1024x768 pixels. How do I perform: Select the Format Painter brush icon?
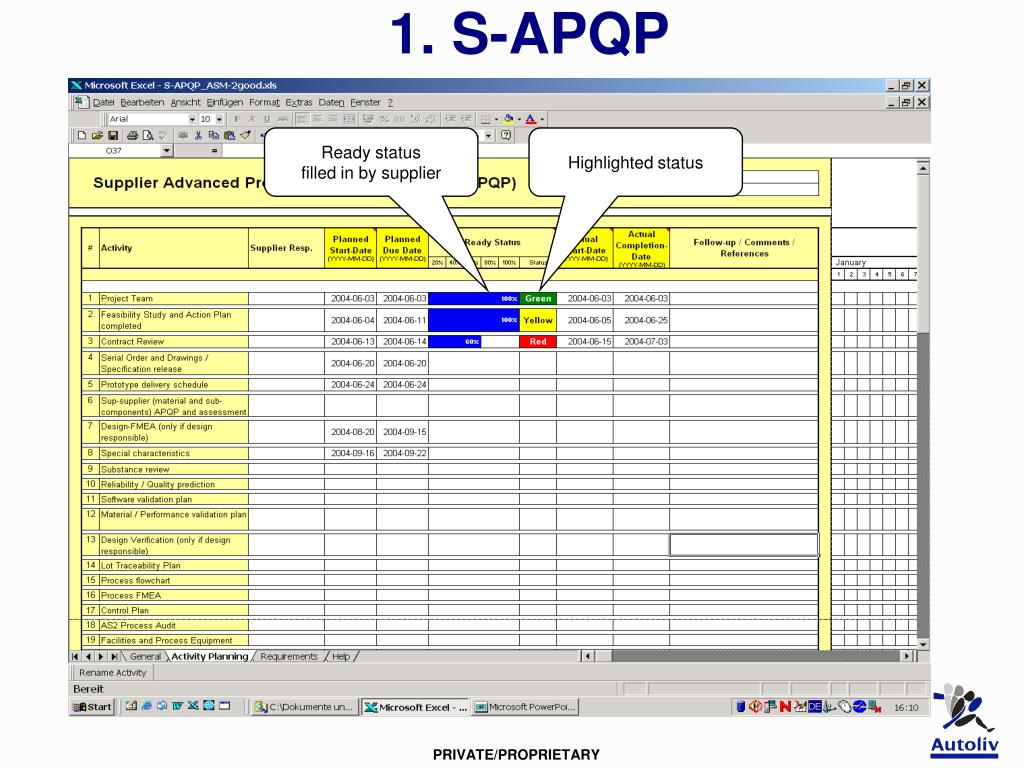click(x=245, y=135)
